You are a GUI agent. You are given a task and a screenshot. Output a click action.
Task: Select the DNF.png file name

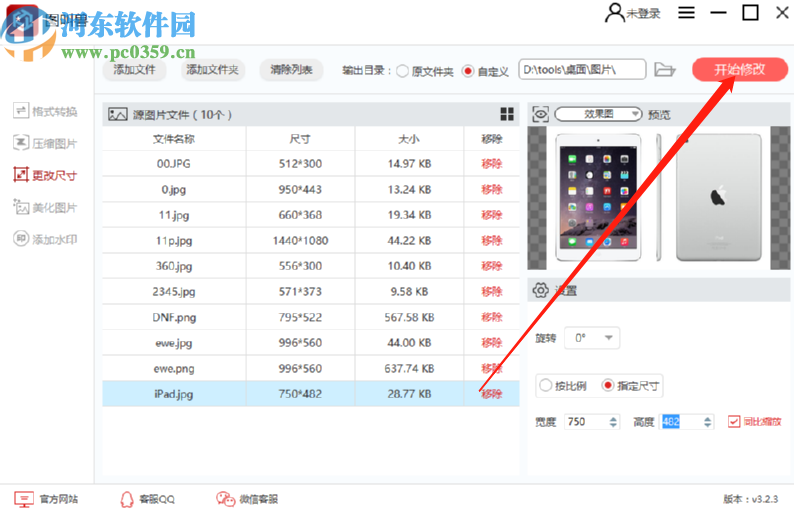(x=174, y=317)
